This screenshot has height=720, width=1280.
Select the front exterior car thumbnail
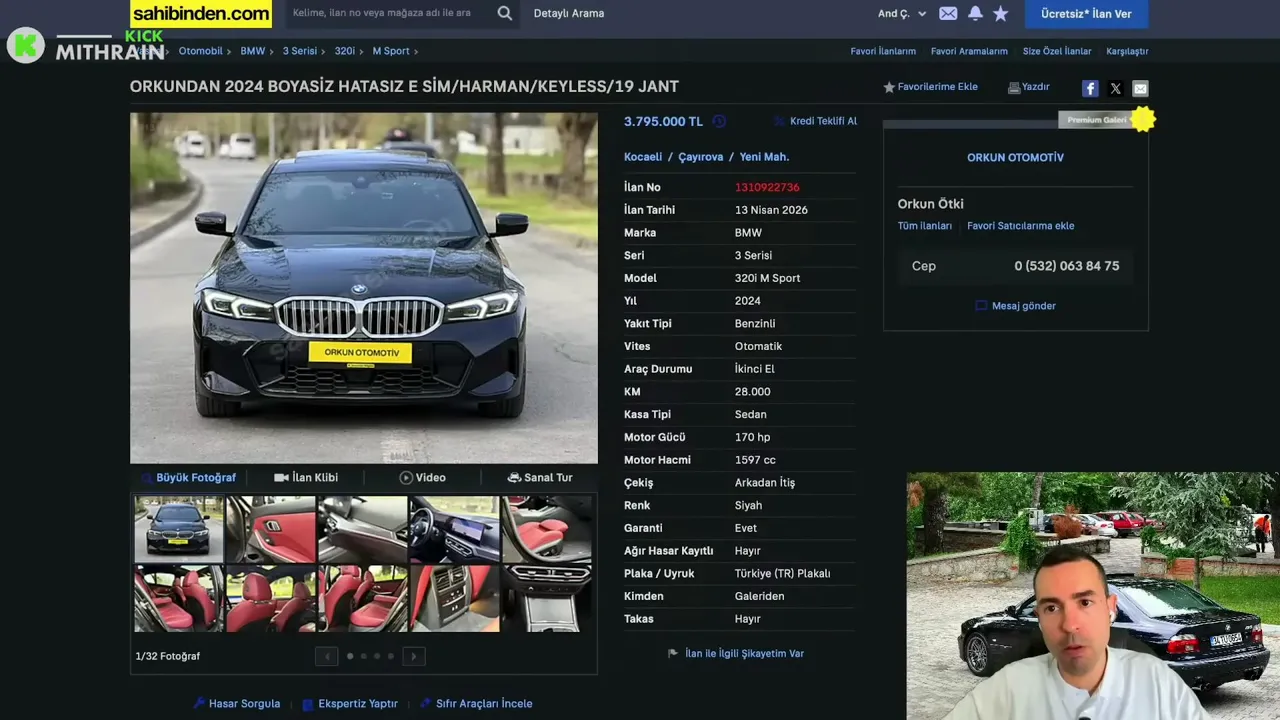(179, 529)
